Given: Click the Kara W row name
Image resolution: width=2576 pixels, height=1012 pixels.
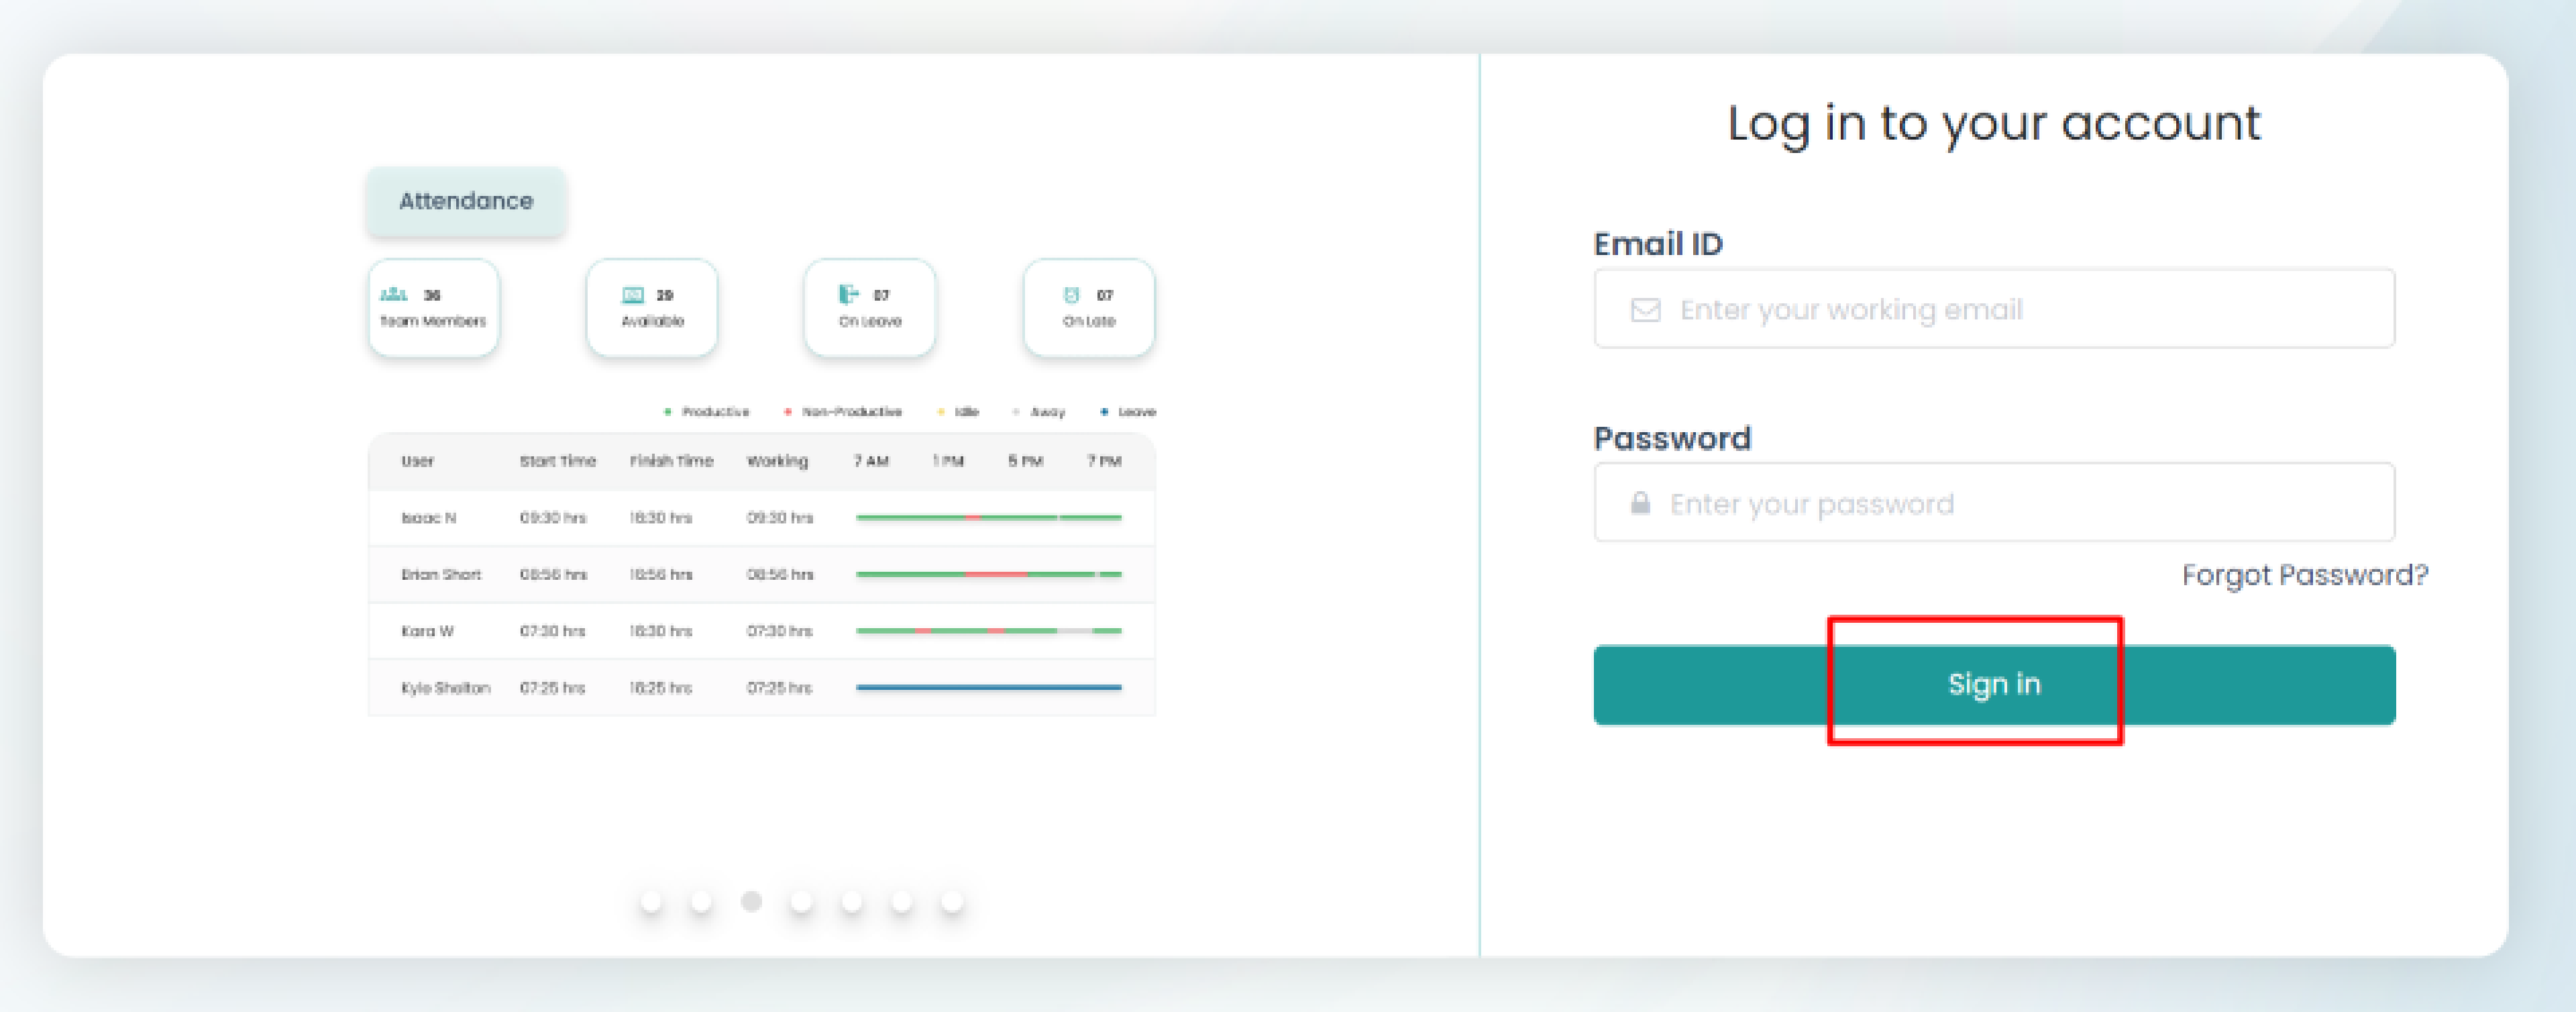Looking at the screenshot, I should pyautogui.click(x=427, y=631).
